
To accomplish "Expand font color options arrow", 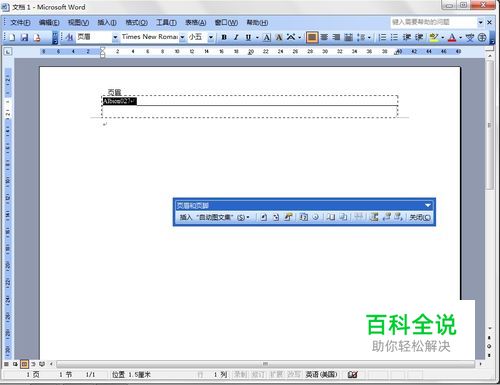I will click(460, 37).
